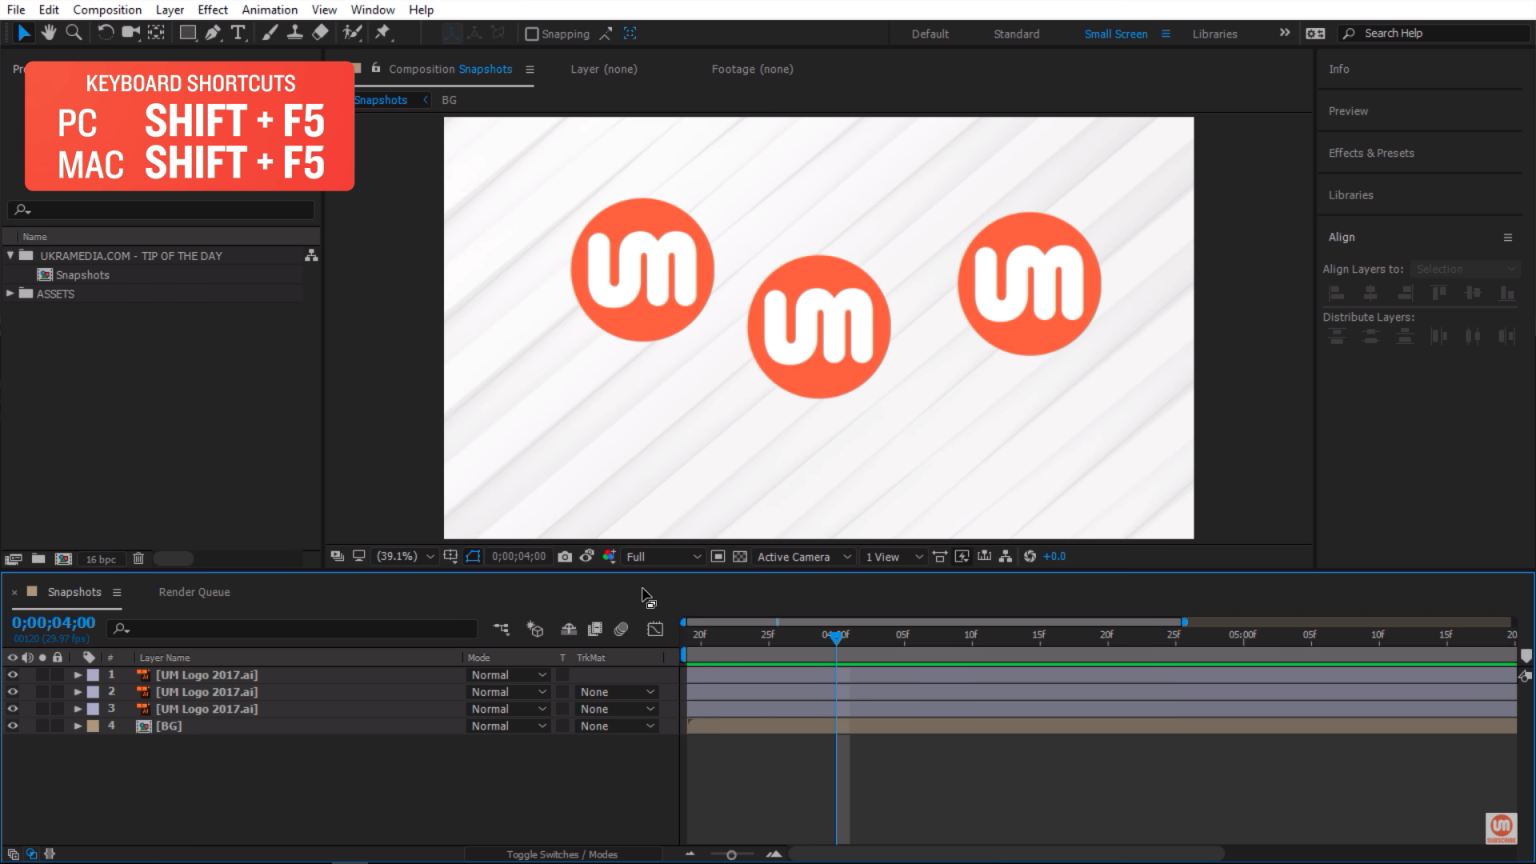The image size is (1536, 864).
Task: Enable the Snapping checkbox
Action: click(x=532, y=34)
